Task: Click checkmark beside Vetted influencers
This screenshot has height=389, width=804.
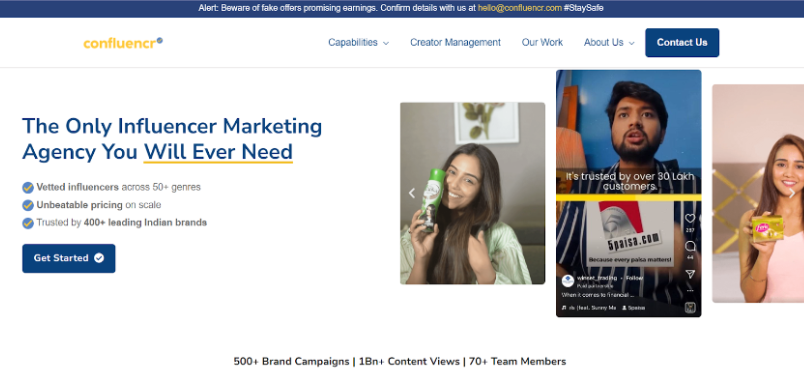Action: (28, 188)
